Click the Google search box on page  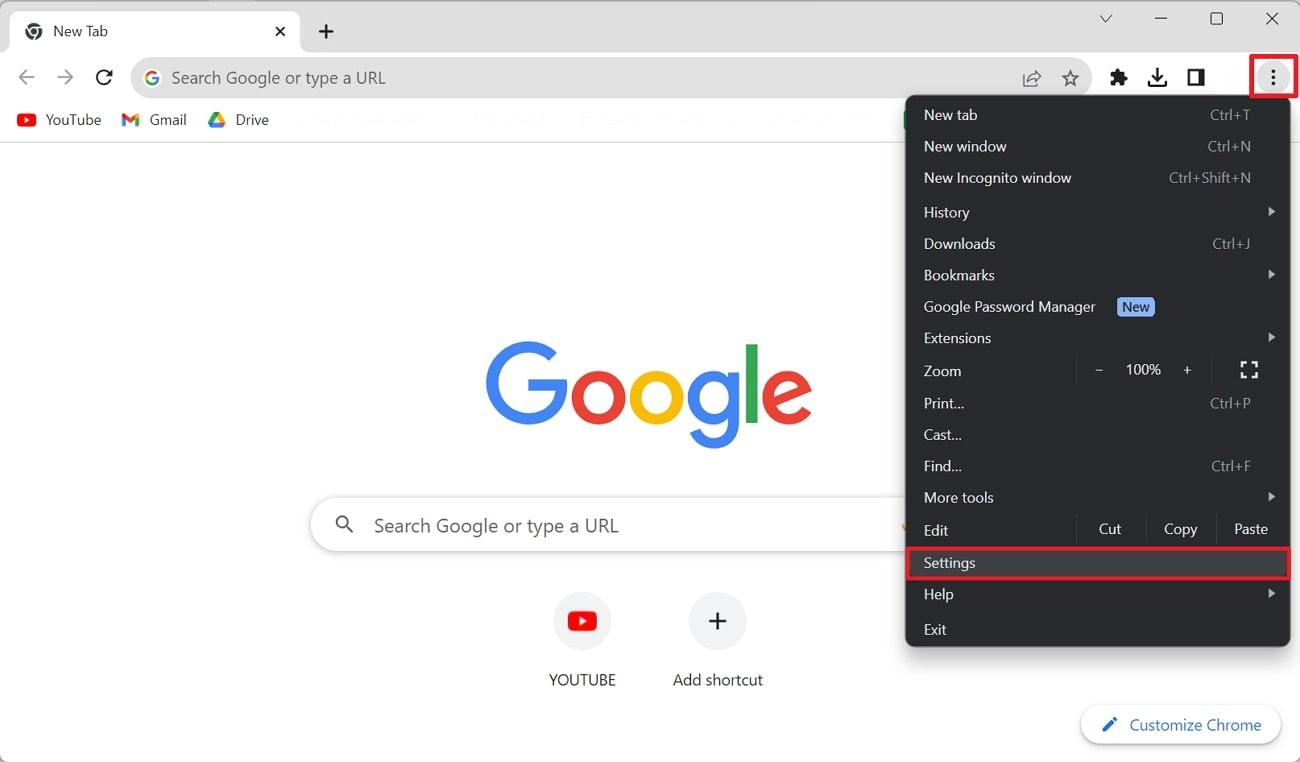pos(608,525)
